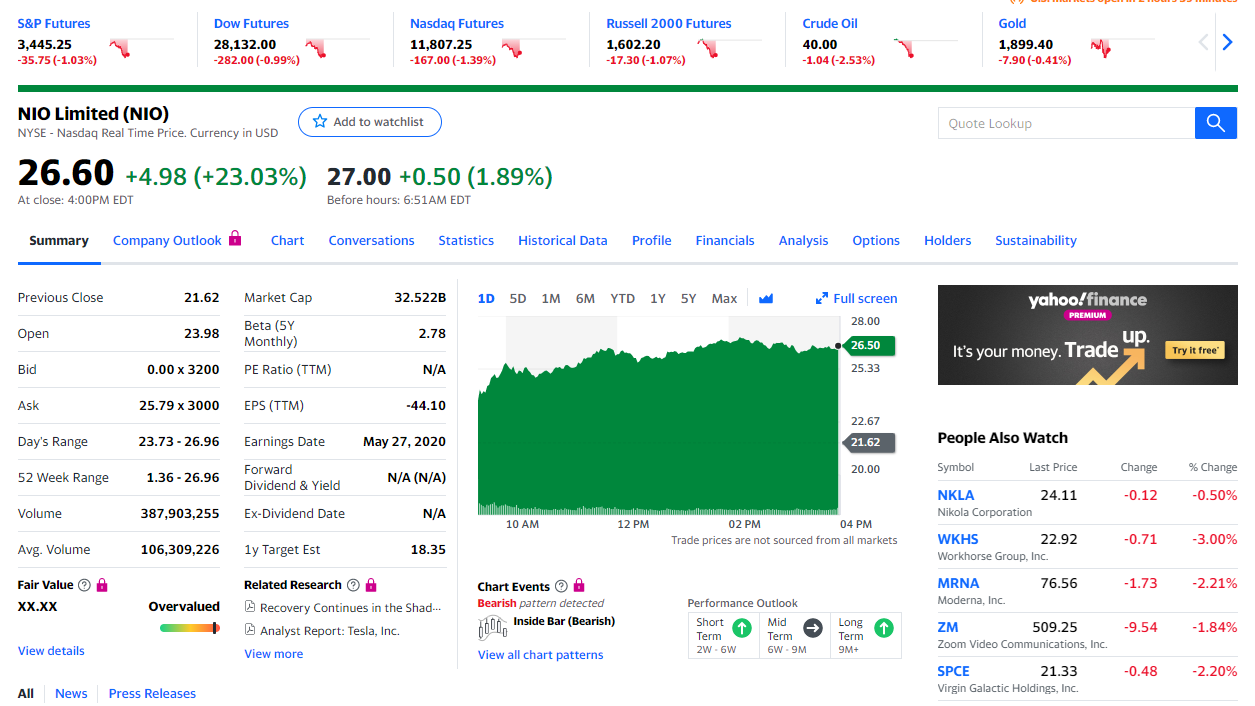Go to the Historical Data tab
This screenshot has height=706, width=1255.
[562, 241]
